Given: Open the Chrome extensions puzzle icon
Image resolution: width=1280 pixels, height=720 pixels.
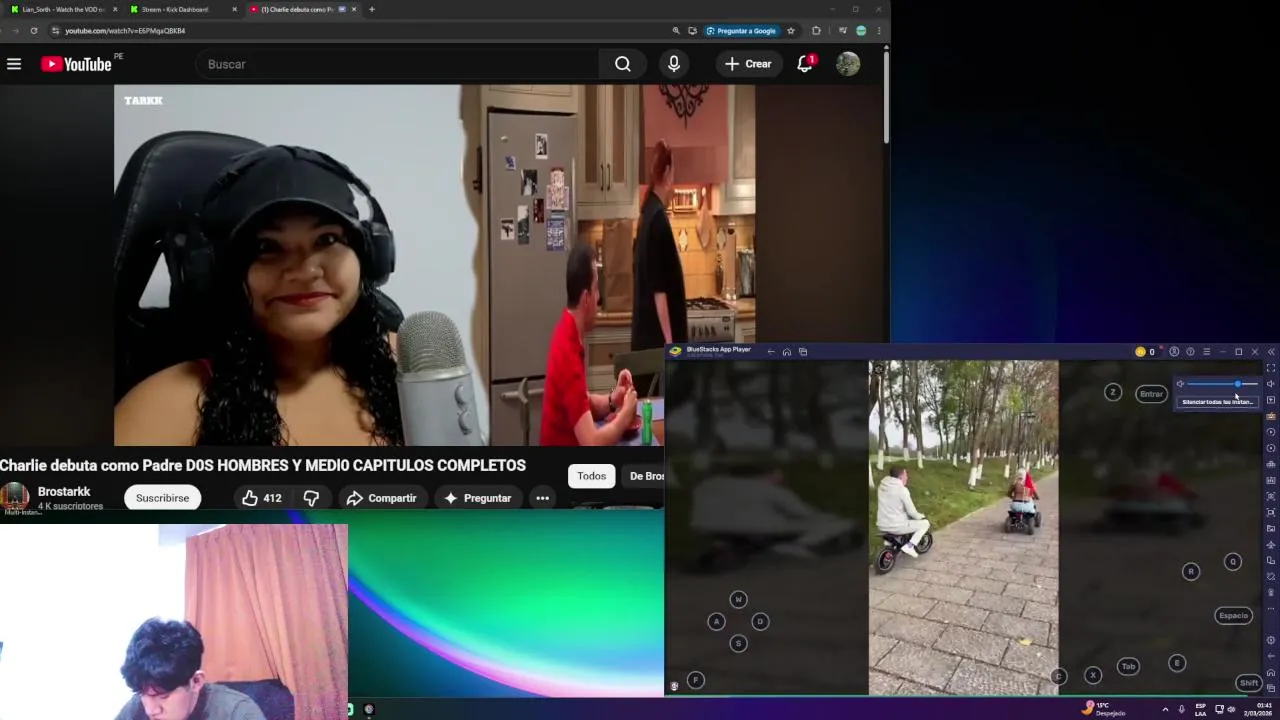Looking at the screenshot, I should 816,31.
